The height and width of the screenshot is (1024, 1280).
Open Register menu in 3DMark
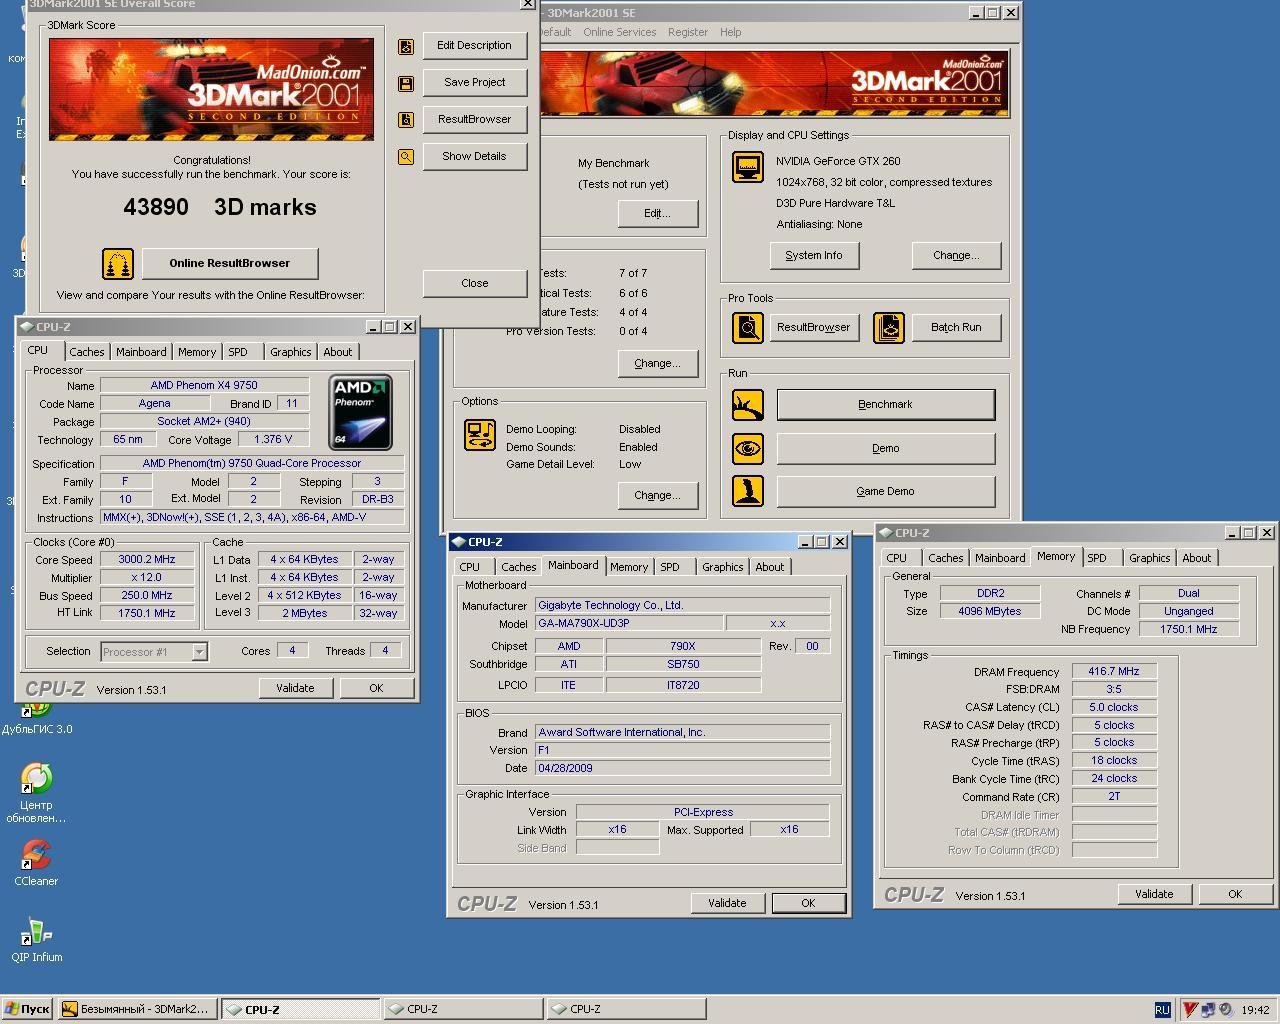[688, 32]
